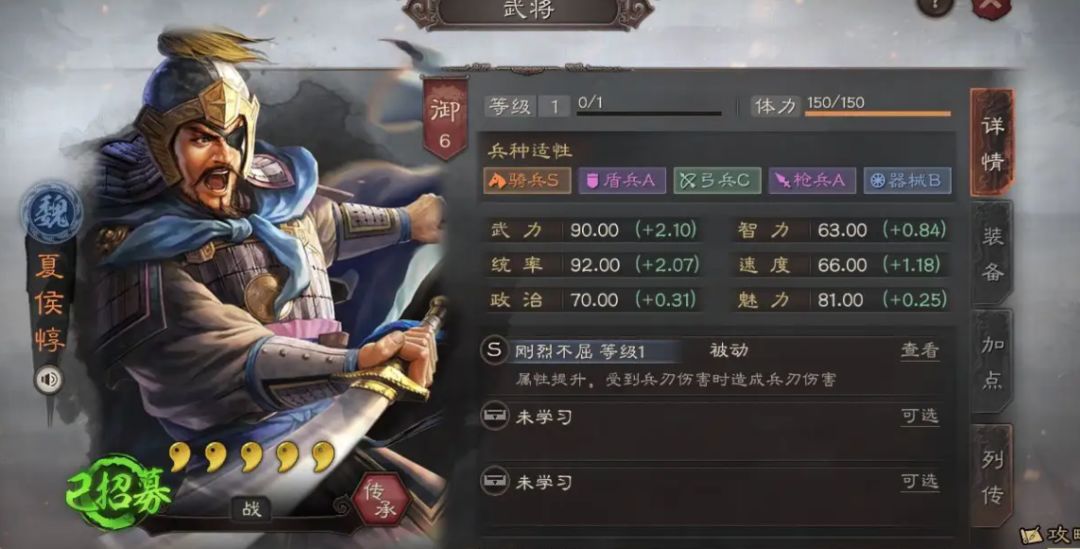Switch to the 加点 attribute points tab
This screenshot has height=549, width=1080.
pos(992,362)
